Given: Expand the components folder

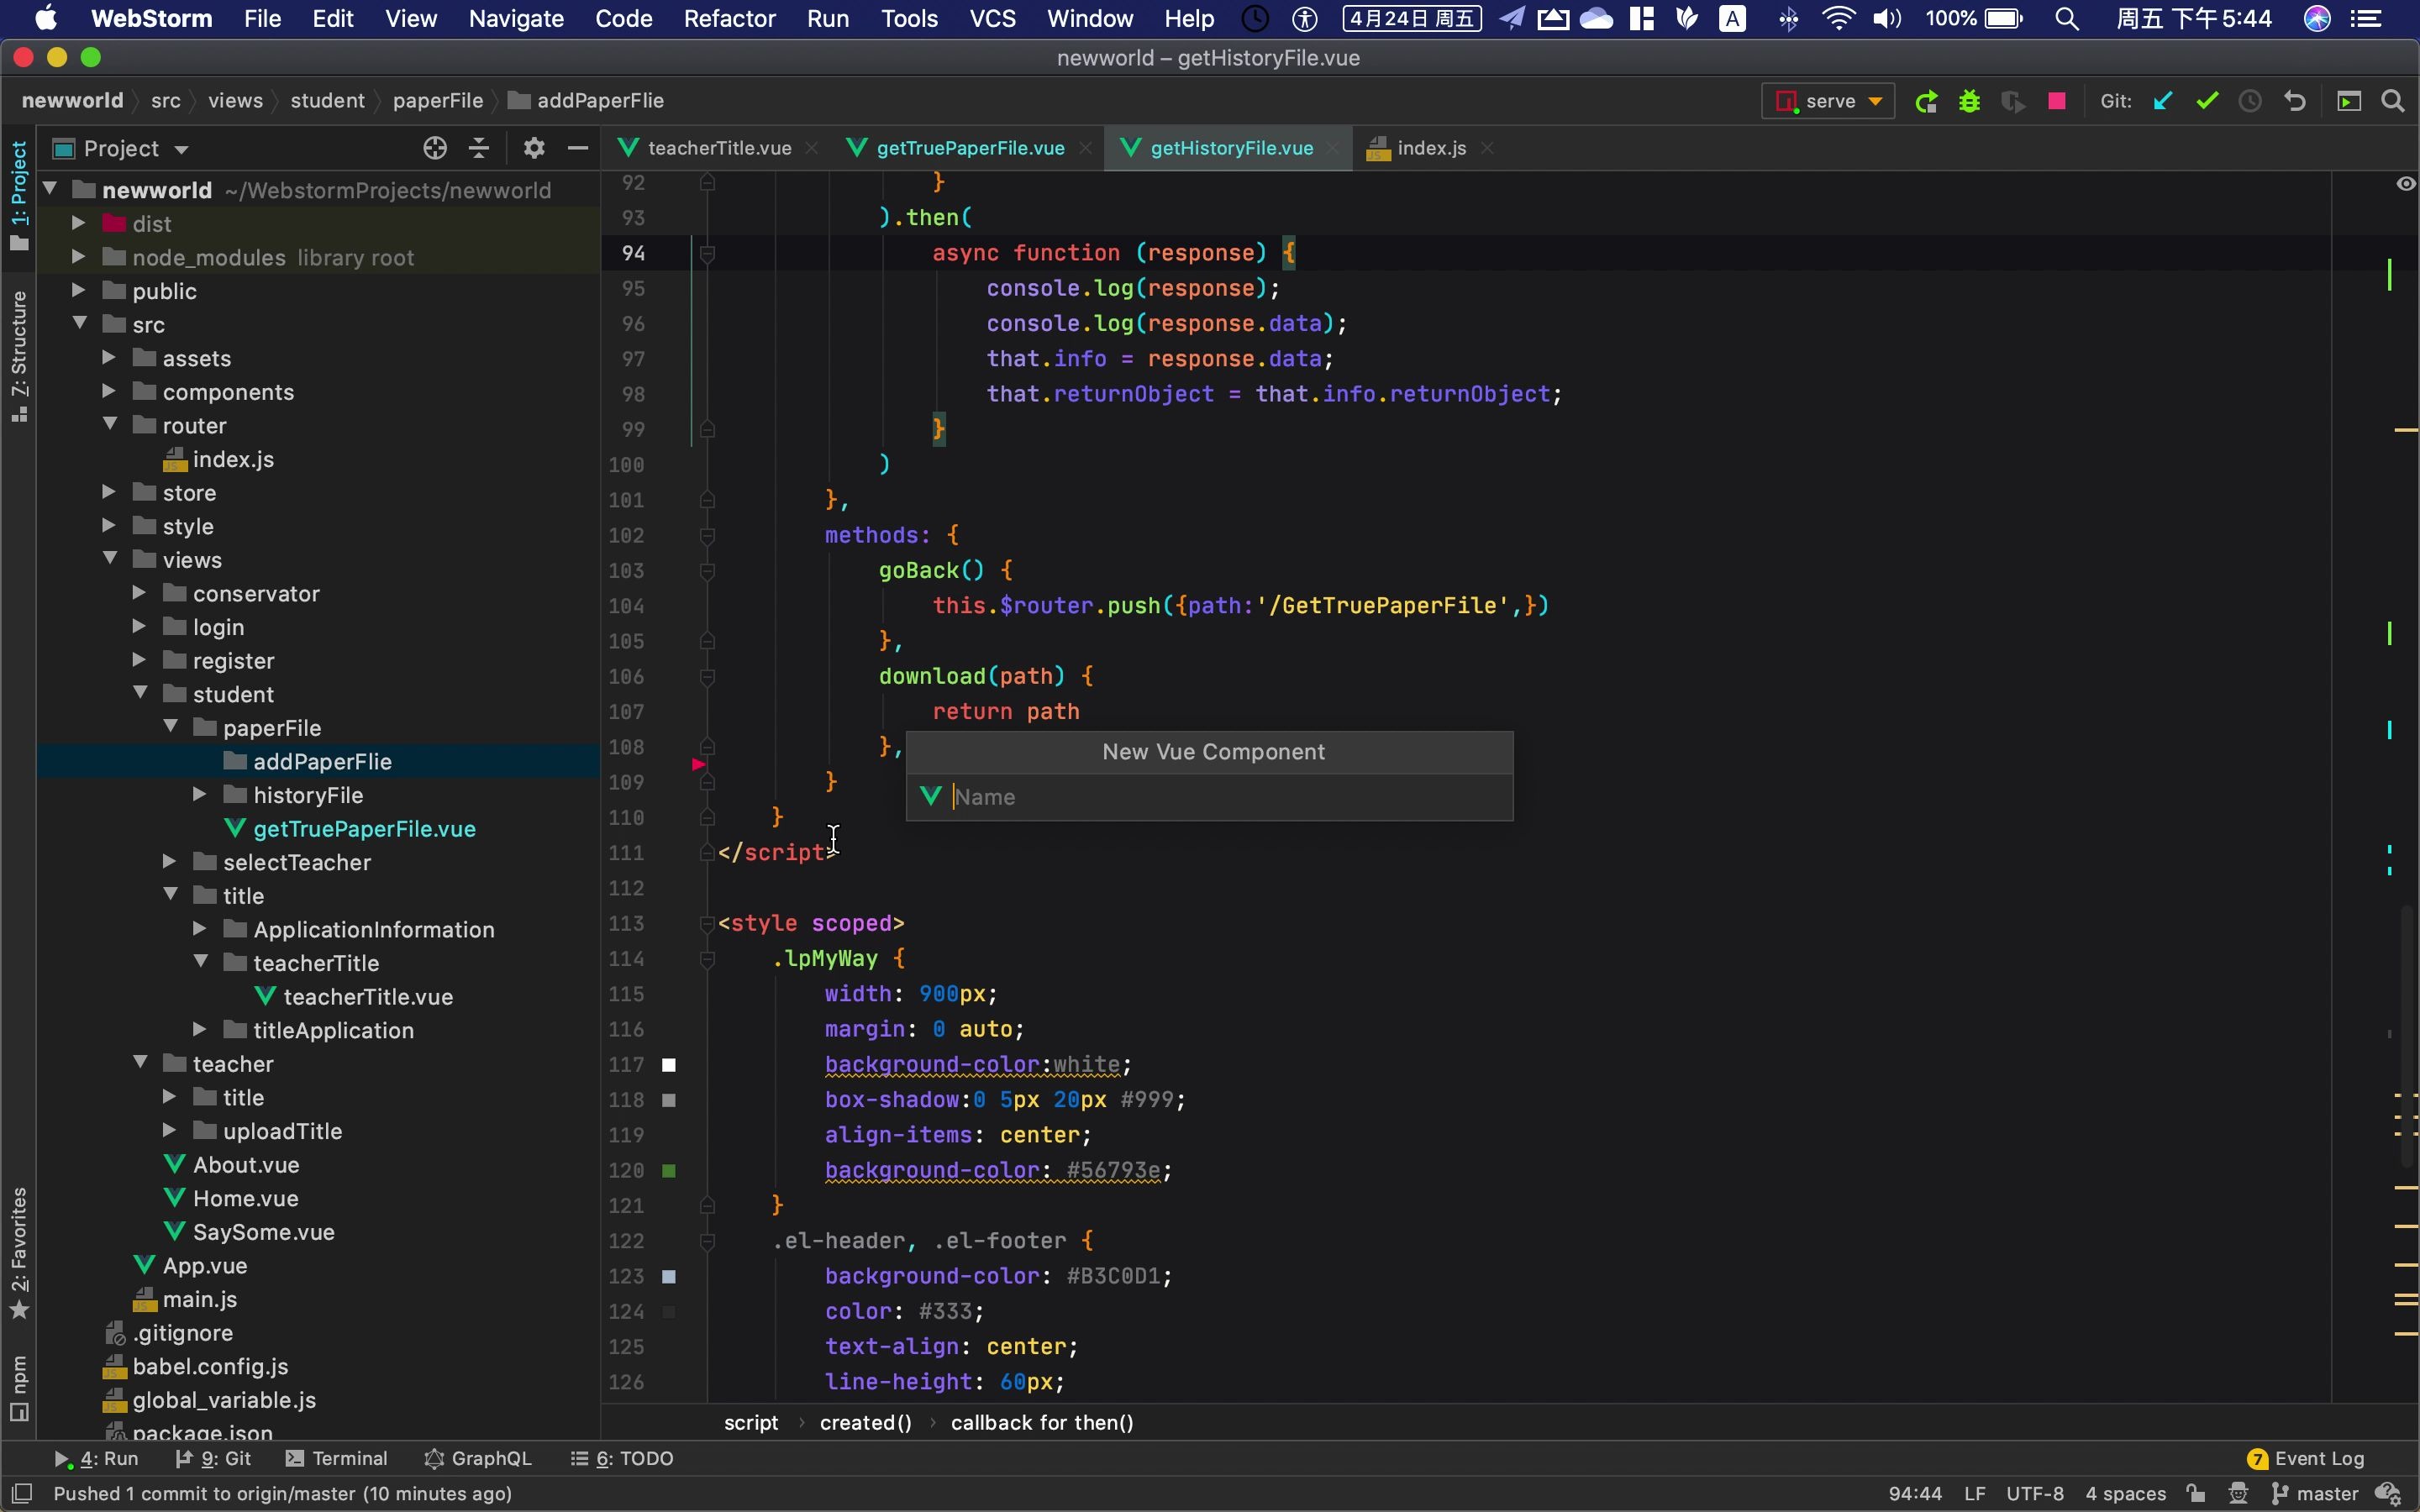Looking at the screenshot, I should click(109, 391).
